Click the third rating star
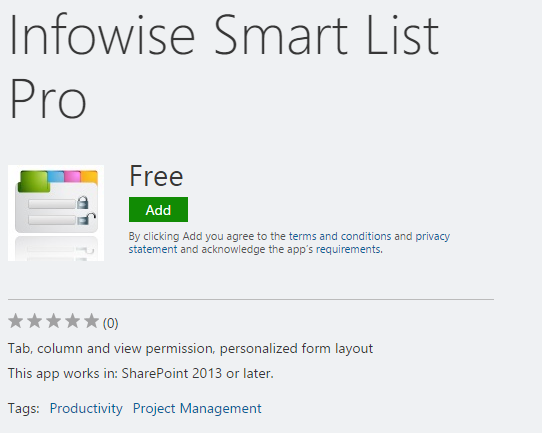542x433 pixels. pos(54,321)
